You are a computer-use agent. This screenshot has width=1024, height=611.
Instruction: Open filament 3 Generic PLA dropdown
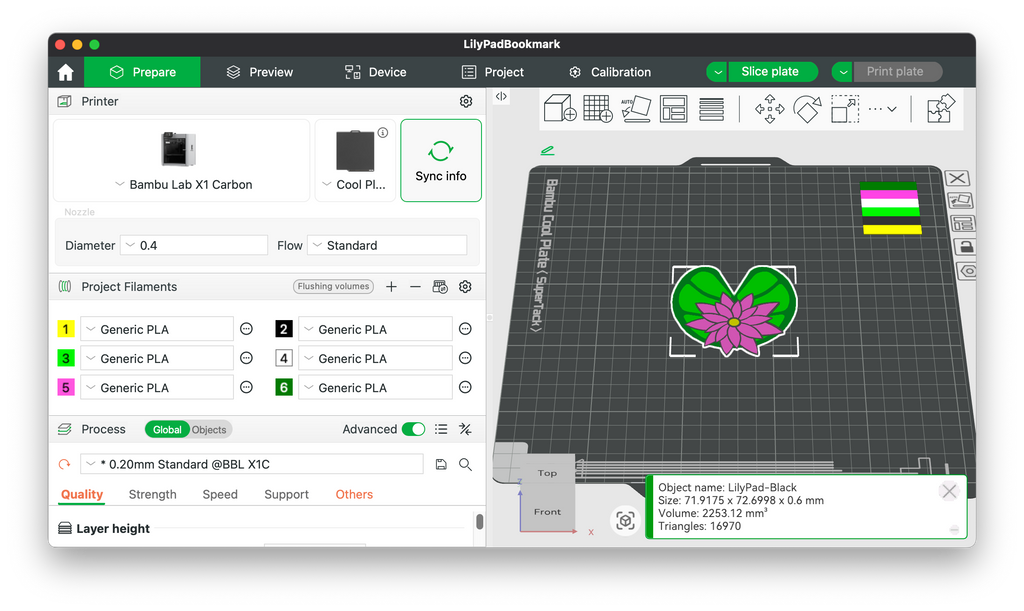click(157, 358)
